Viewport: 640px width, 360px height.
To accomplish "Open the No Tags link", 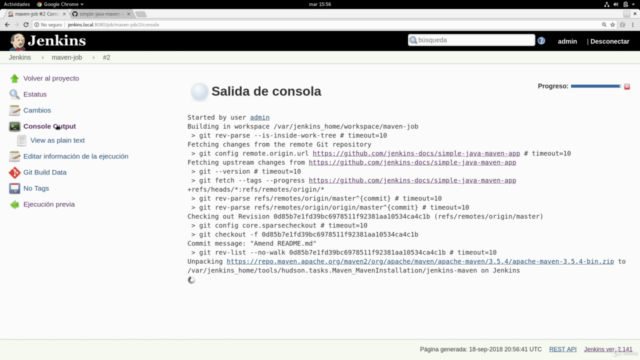I will (x=36, y=189).
